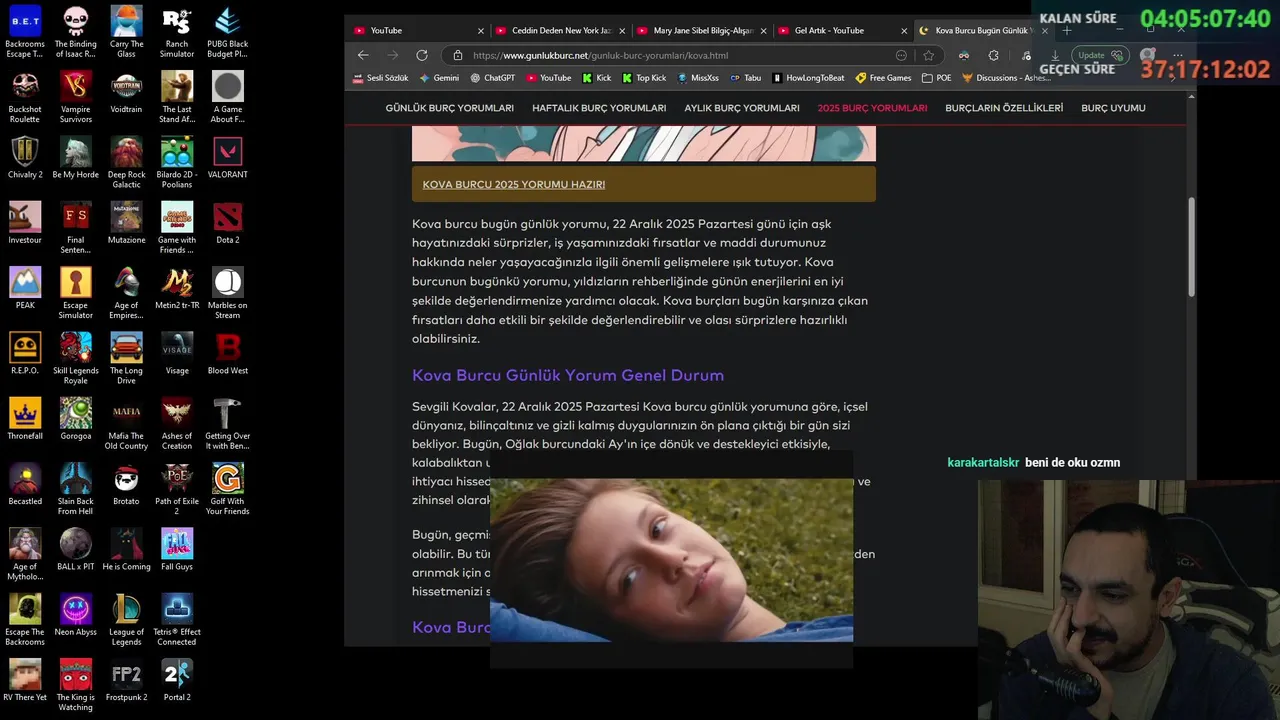Switch to first YouTube tab
The height and width of the screenshot is (720, 1280).
[x=418, y=30]
